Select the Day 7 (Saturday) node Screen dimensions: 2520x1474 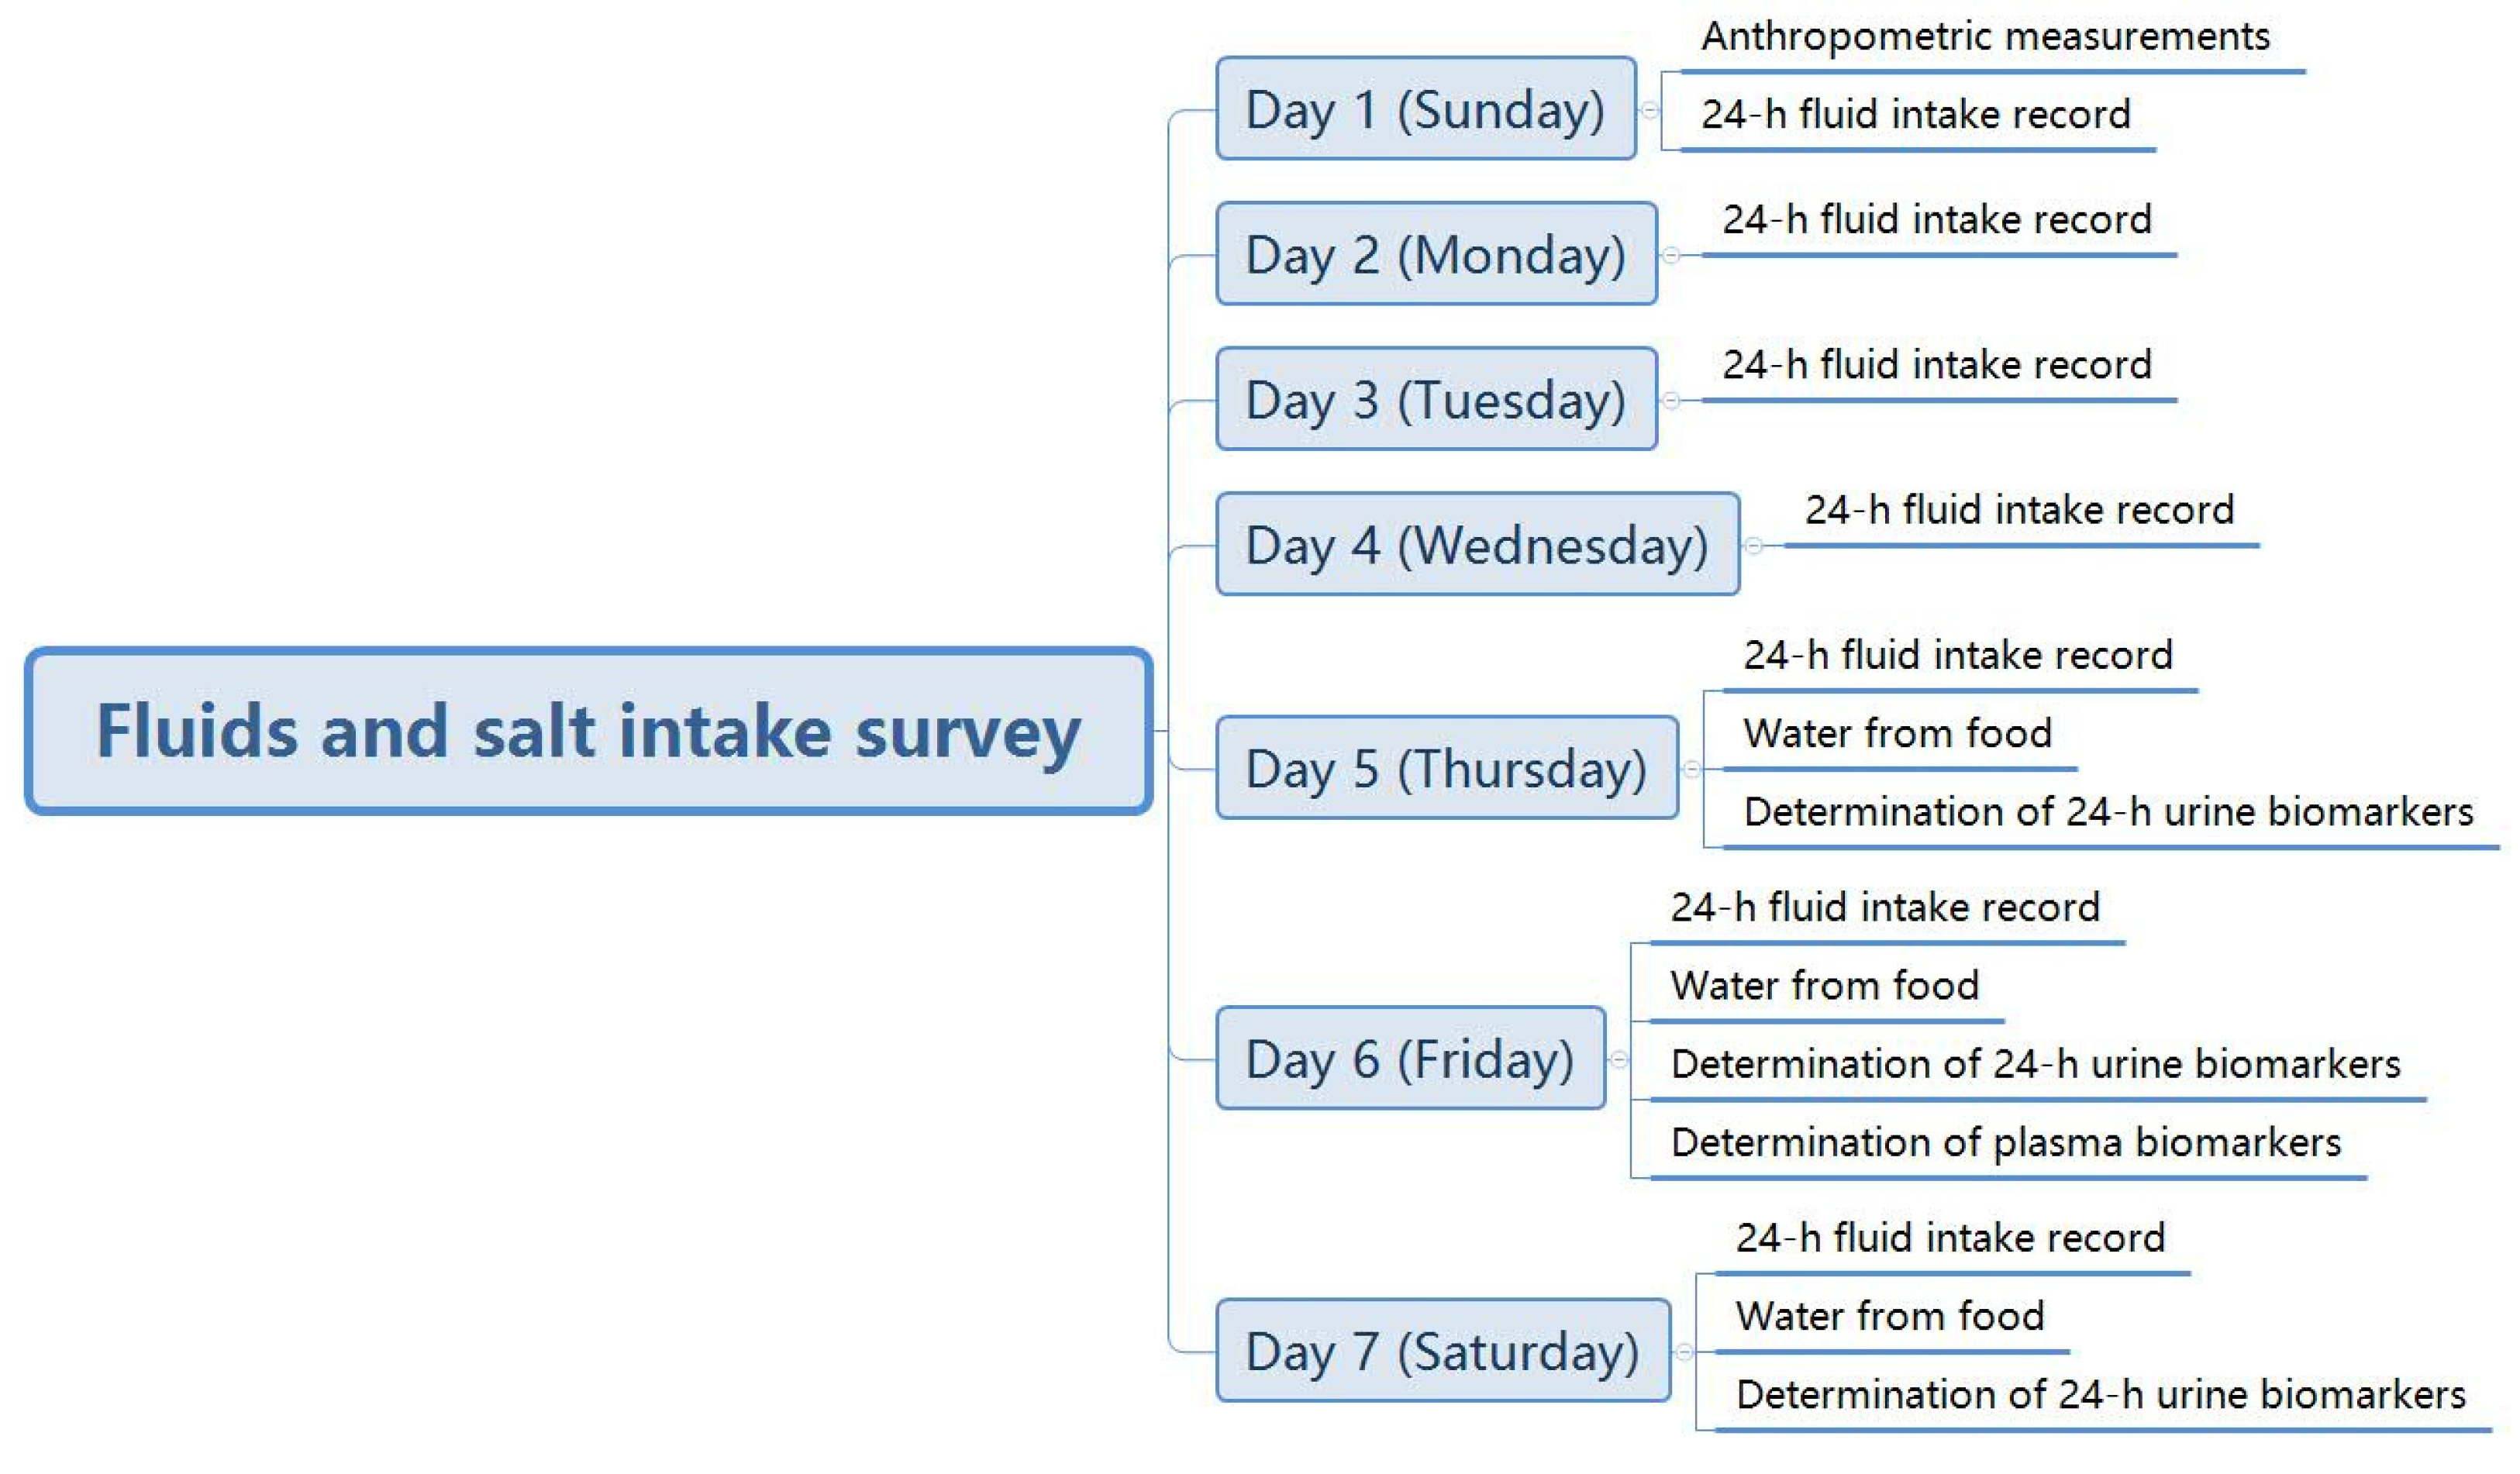[1442, 1351]
